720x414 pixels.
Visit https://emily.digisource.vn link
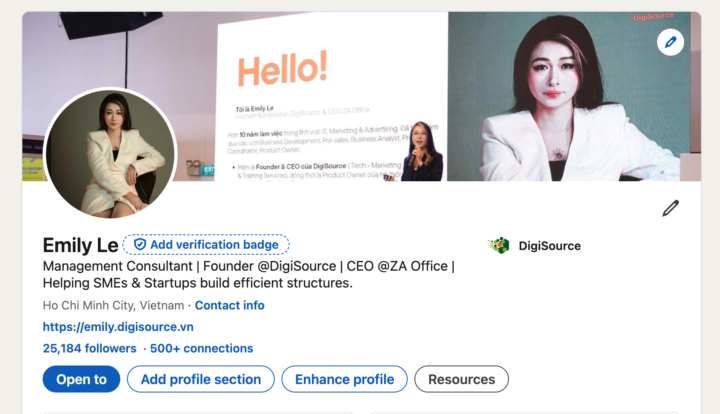click(118, 327)
